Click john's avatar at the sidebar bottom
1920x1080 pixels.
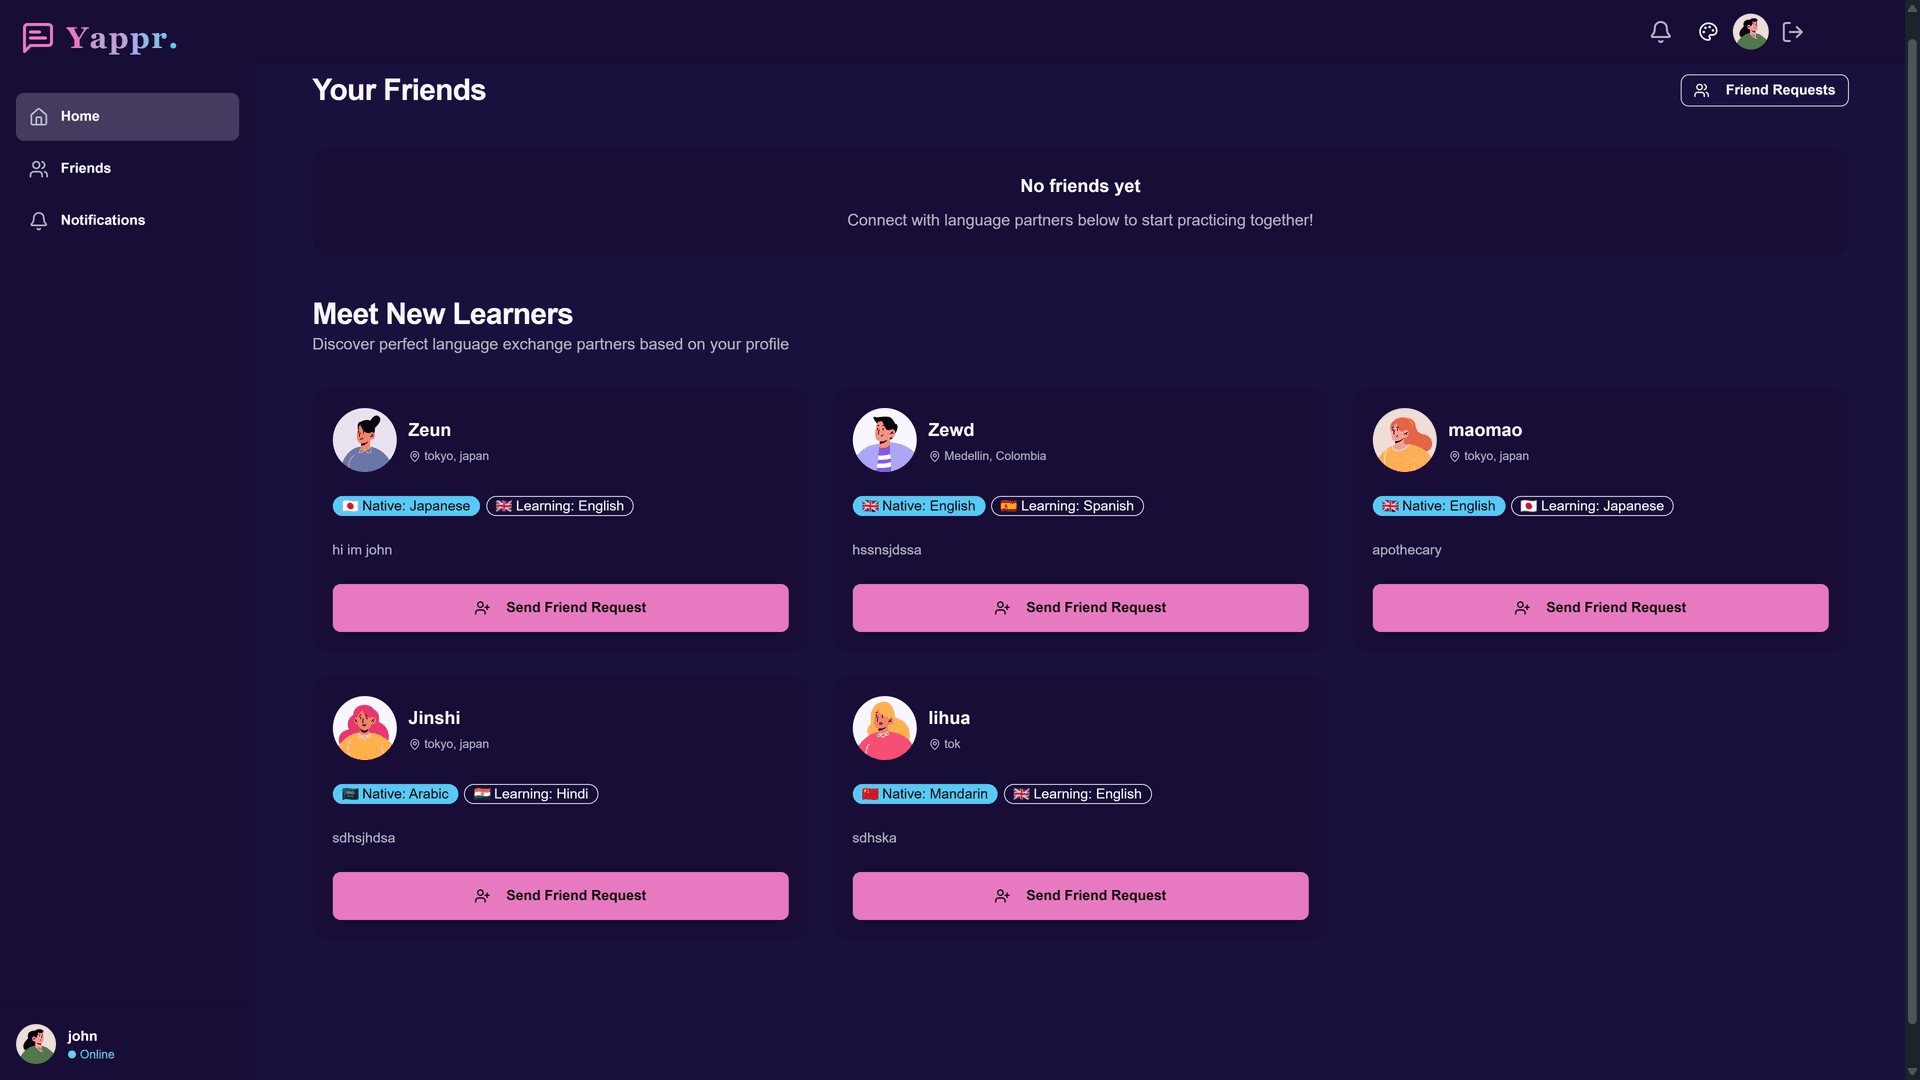[x=35, y=1043]
